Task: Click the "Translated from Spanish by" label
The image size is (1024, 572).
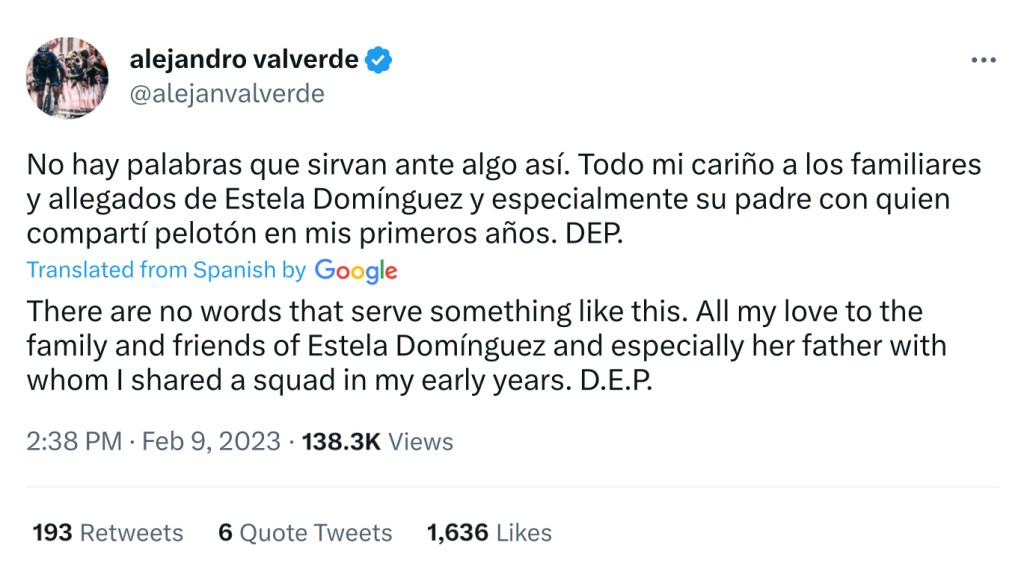Action: (x=166, y=270)
